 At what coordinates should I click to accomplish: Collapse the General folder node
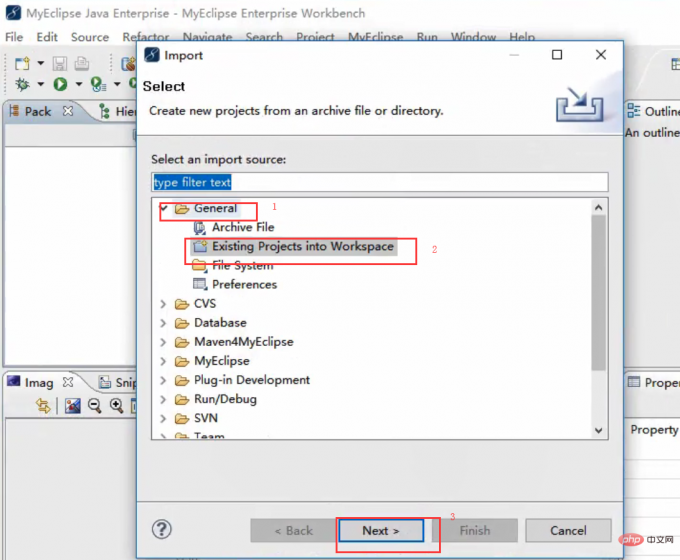tap(164, 208)
